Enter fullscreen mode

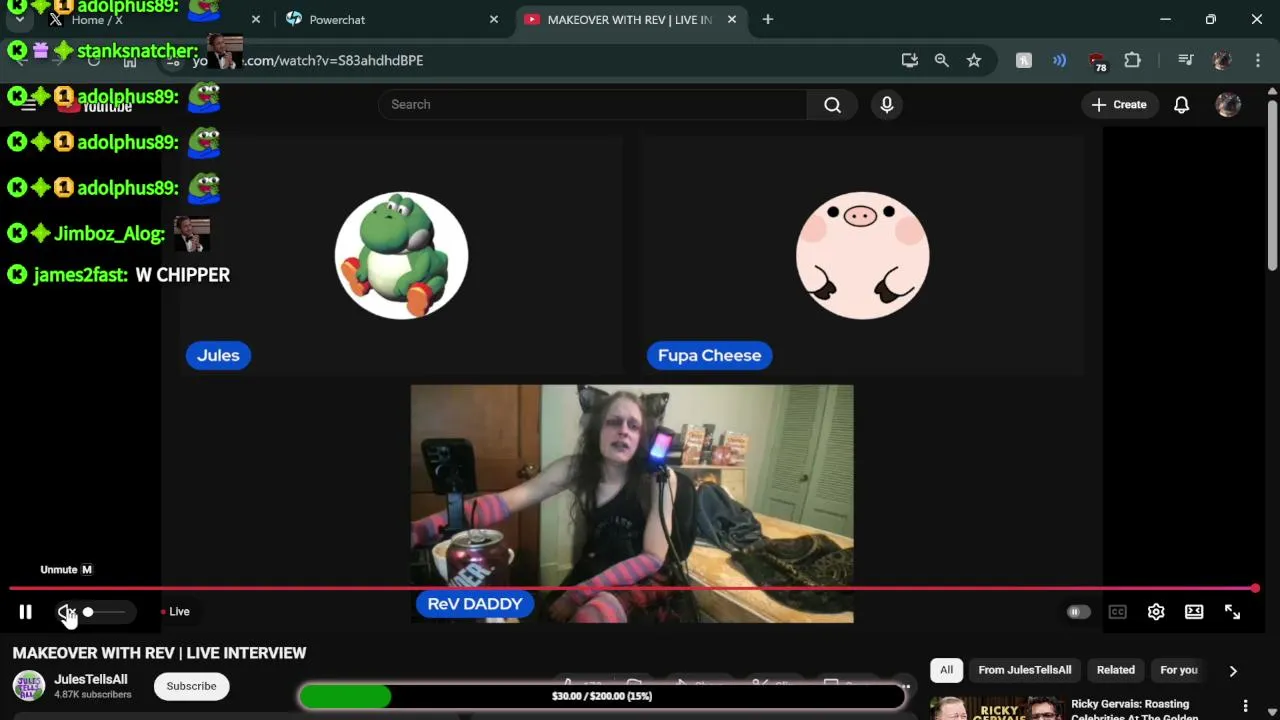click(1232, 612)
